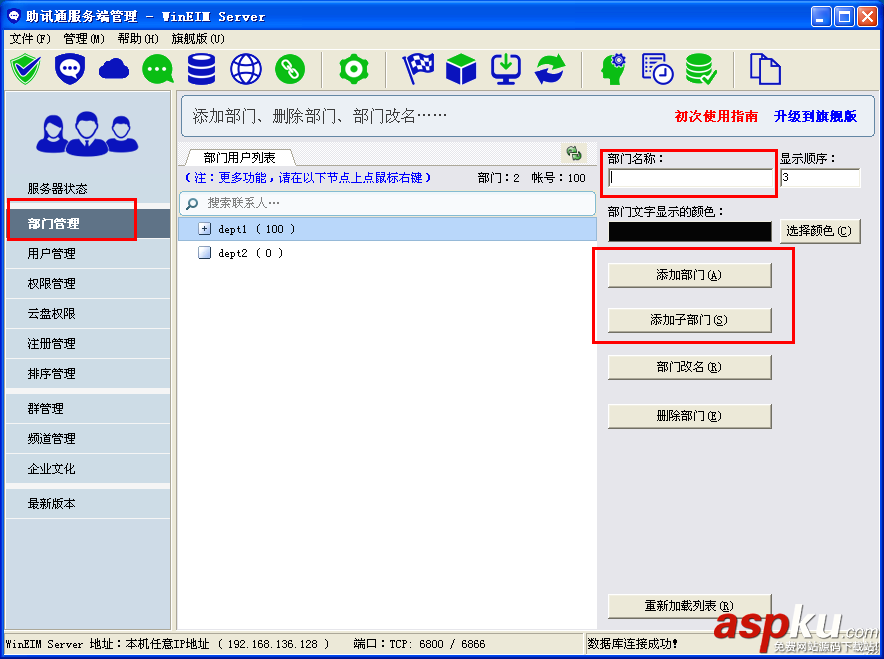Image resolution: width=884 pixels, height=659 pixels.
Task: Click the 添加部门(A) button
Action: tap(689, 275)
